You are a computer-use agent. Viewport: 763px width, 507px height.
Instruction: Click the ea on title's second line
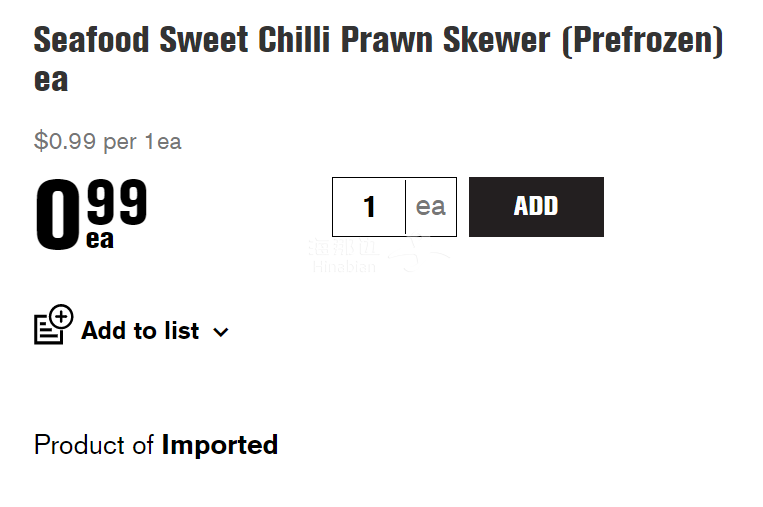pyautogui.click(x=51, y=80)
